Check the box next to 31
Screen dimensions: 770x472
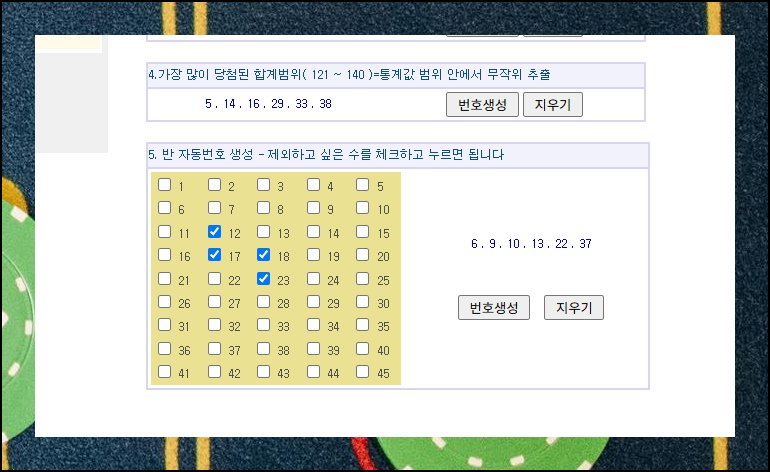coord(165,325)
